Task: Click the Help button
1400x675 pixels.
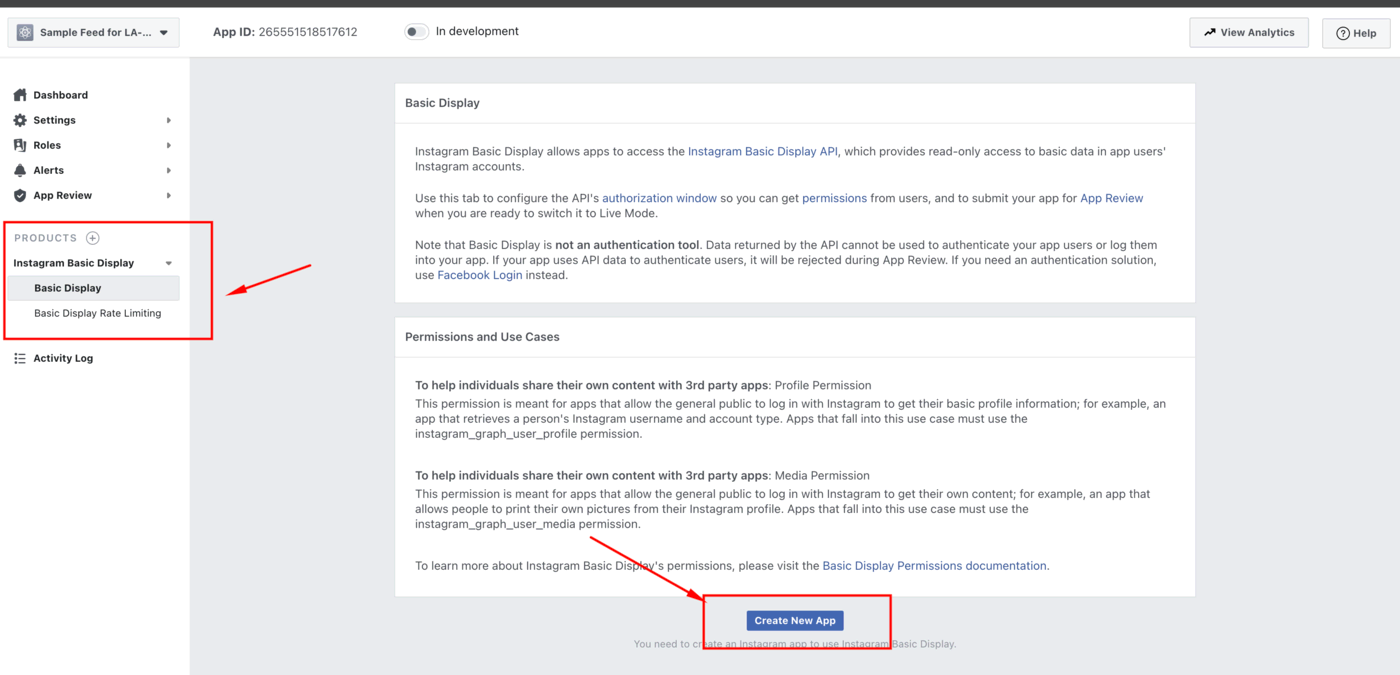Action: (1355, 33)
